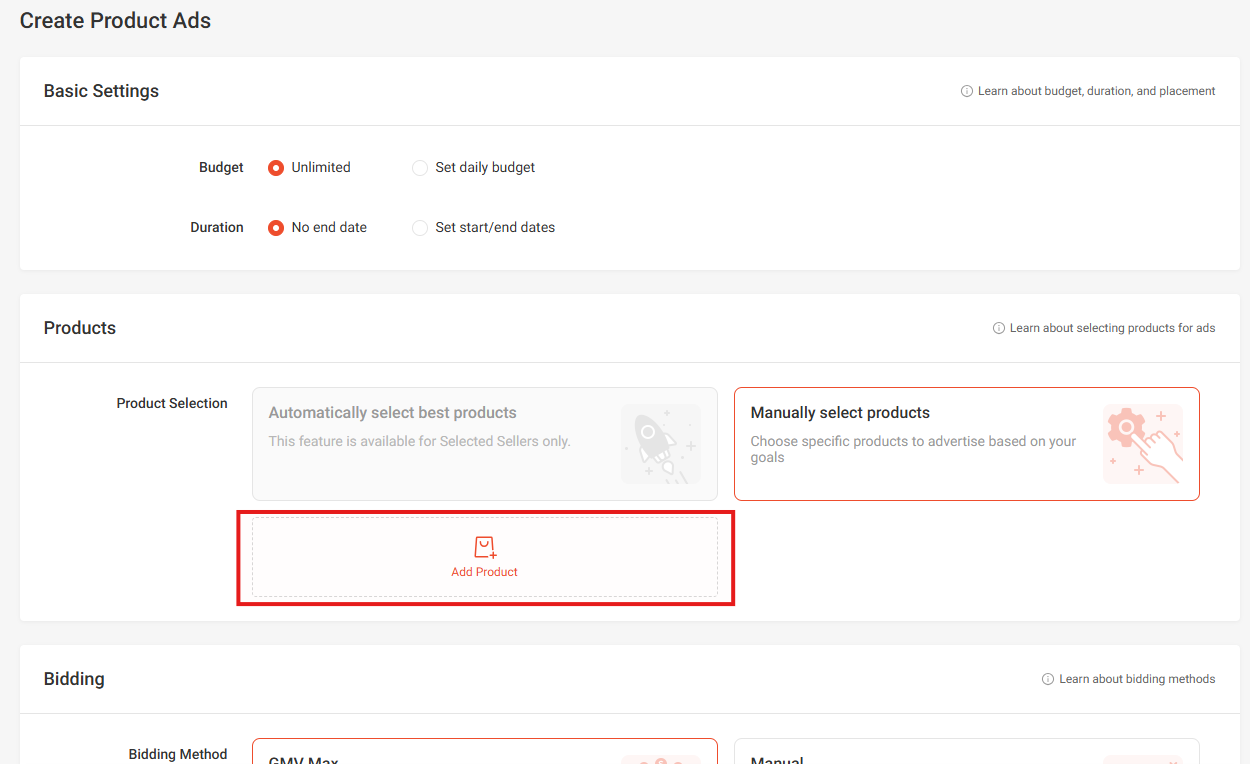Click the Add Product text label
This screenshot has width=1250, height=764.
(485, 572)
